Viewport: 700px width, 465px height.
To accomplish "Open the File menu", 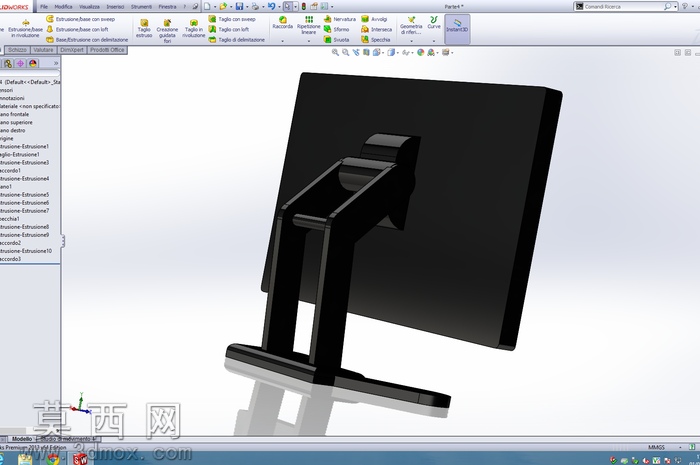I will [44, 7].
